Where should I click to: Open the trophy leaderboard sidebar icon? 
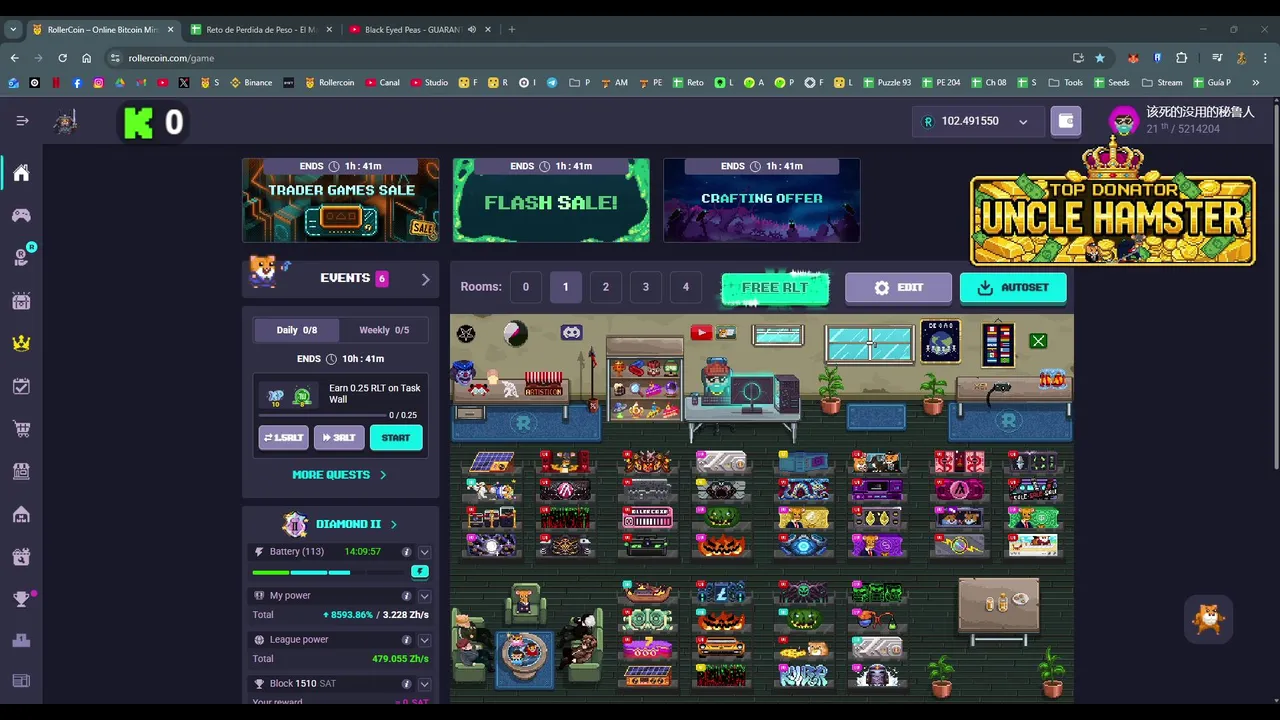pos(21,599)
